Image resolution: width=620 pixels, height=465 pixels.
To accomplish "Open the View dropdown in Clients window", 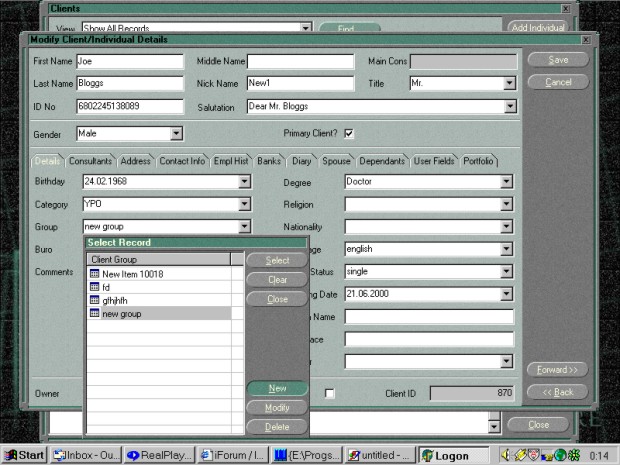I will point(306,28).
